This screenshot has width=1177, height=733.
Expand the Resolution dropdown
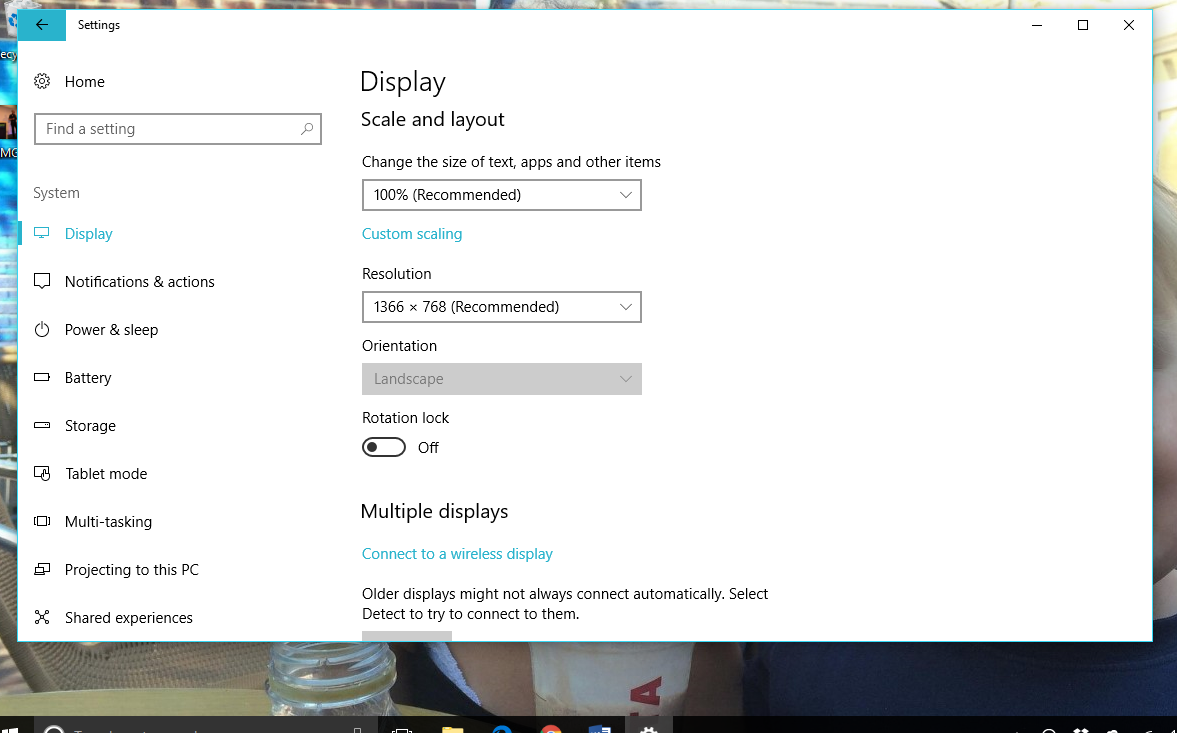coord(501,307)
